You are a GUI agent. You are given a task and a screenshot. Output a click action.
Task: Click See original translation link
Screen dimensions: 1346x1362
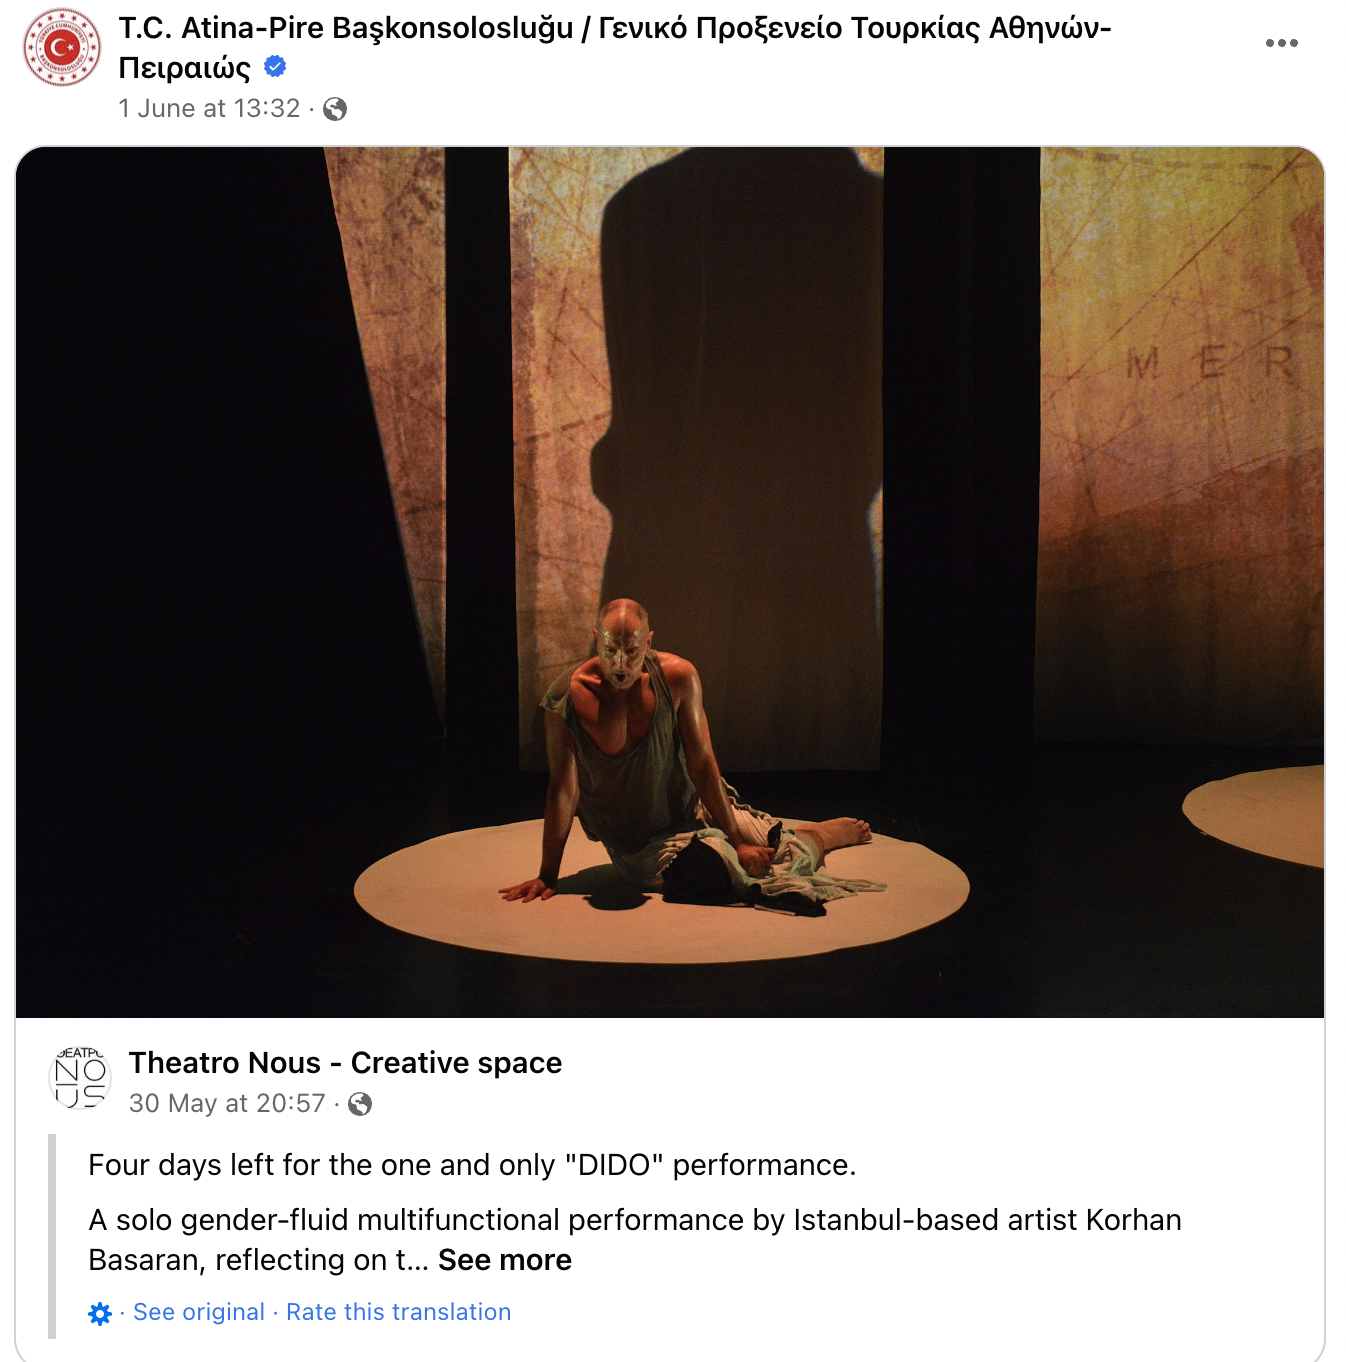pyautogui.click(x=199, y=1312)
